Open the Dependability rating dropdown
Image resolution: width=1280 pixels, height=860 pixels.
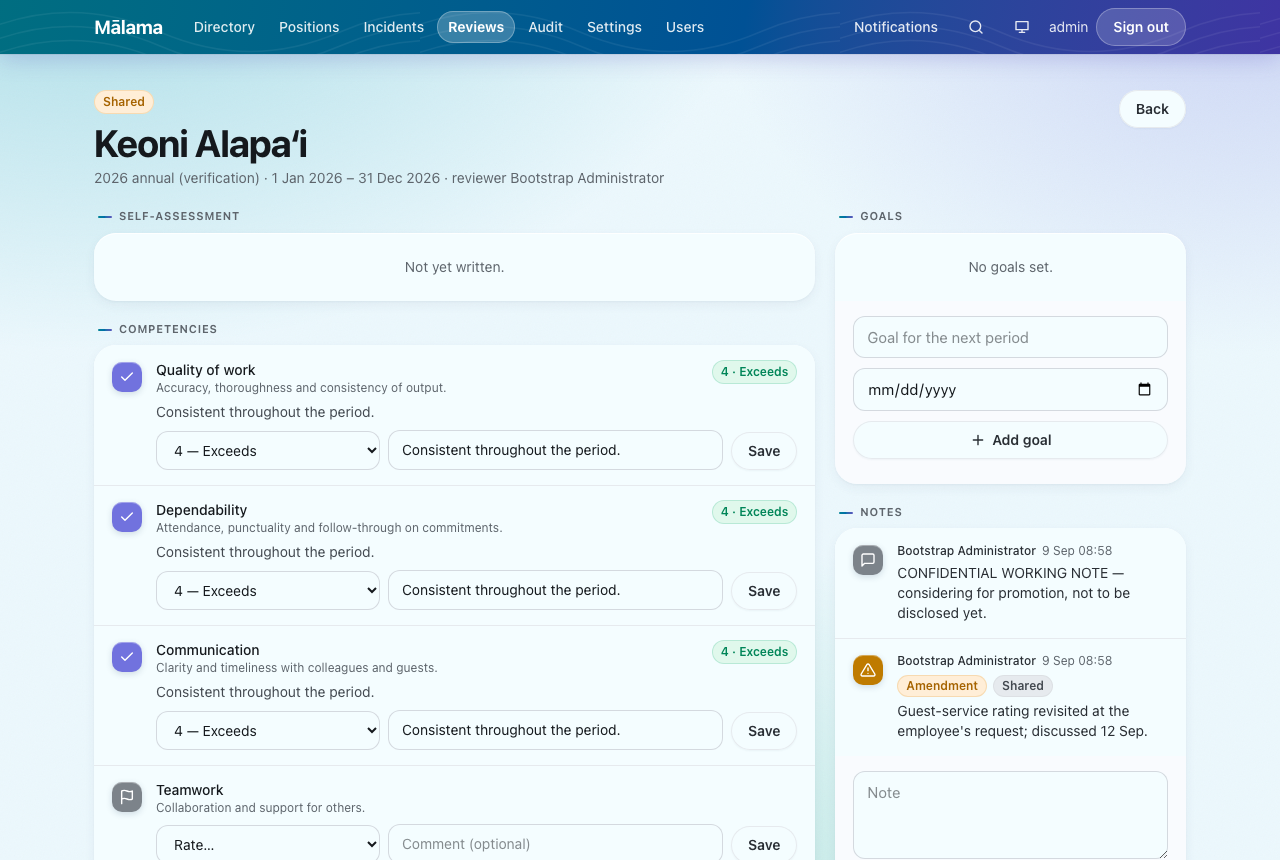268,591
